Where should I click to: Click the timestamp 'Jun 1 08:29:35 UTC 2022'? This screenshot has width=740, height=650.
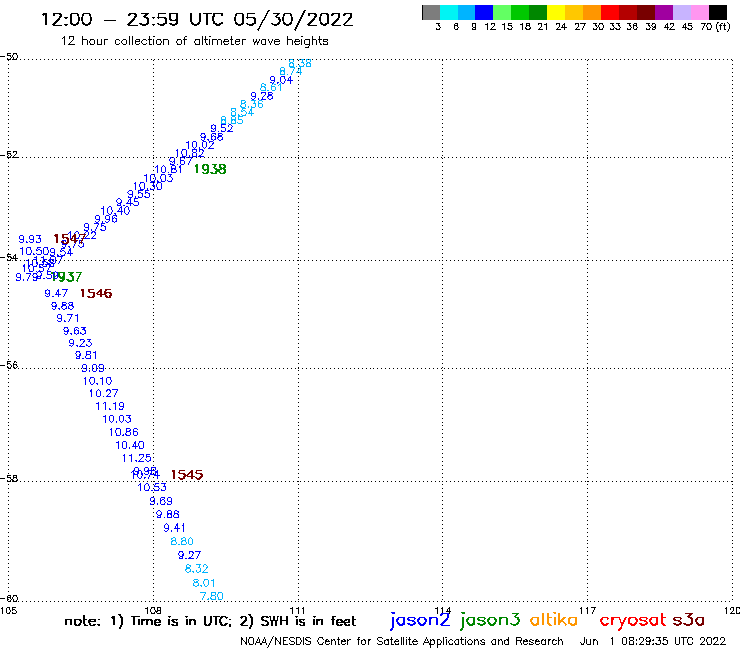(x=653, y=641)
